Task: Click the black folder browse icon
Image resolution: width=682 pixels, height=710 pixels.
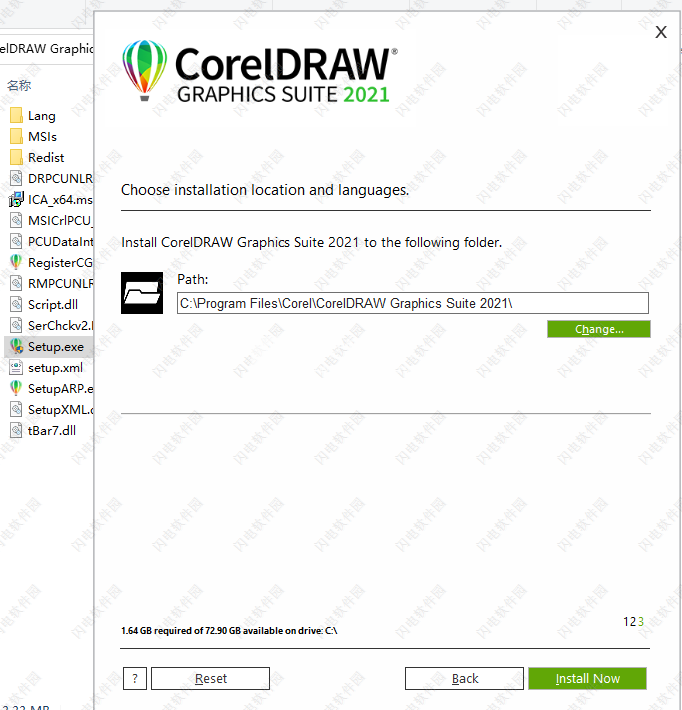Action: [x=142, y=293]
